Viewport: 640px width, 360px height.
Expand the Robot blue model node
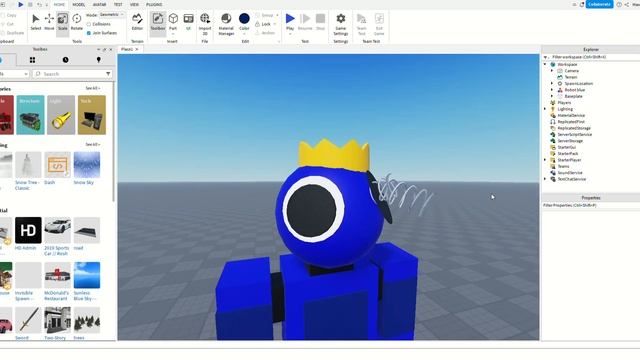552,90
